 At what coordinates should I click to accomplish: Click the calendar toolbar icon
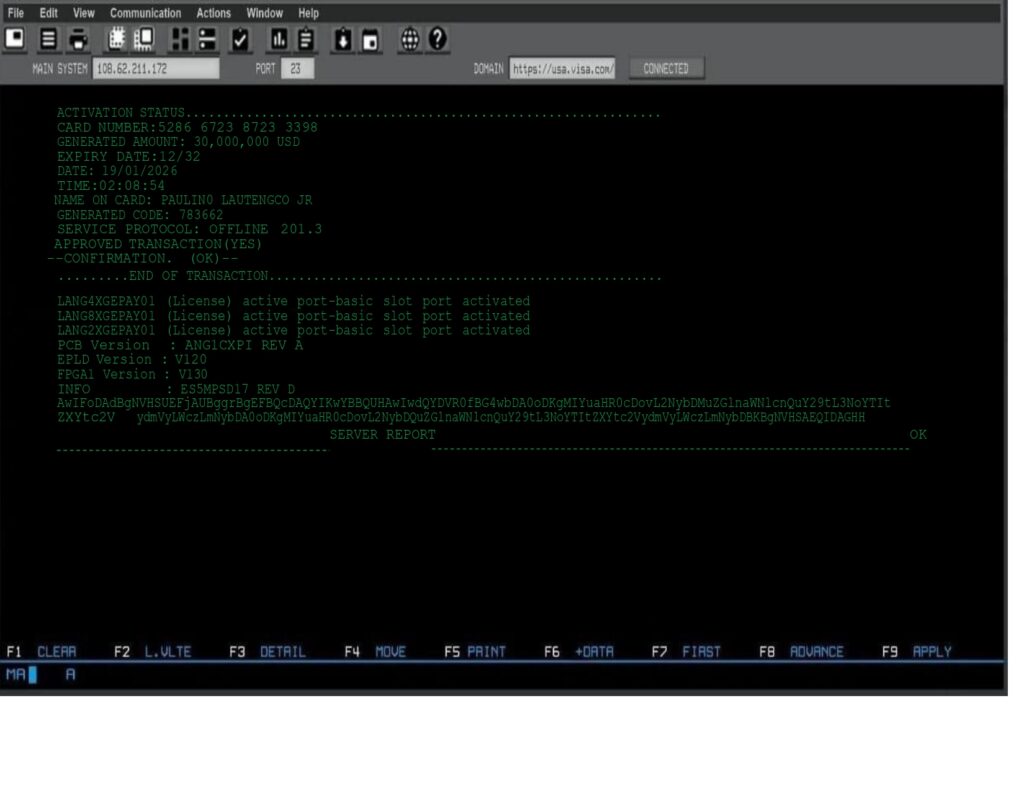[x=370, y=39]
